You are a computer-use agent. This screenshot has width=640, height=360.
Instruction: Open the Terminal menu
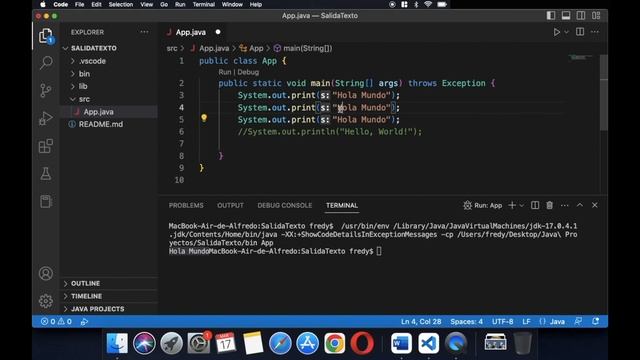click(203, 4)
